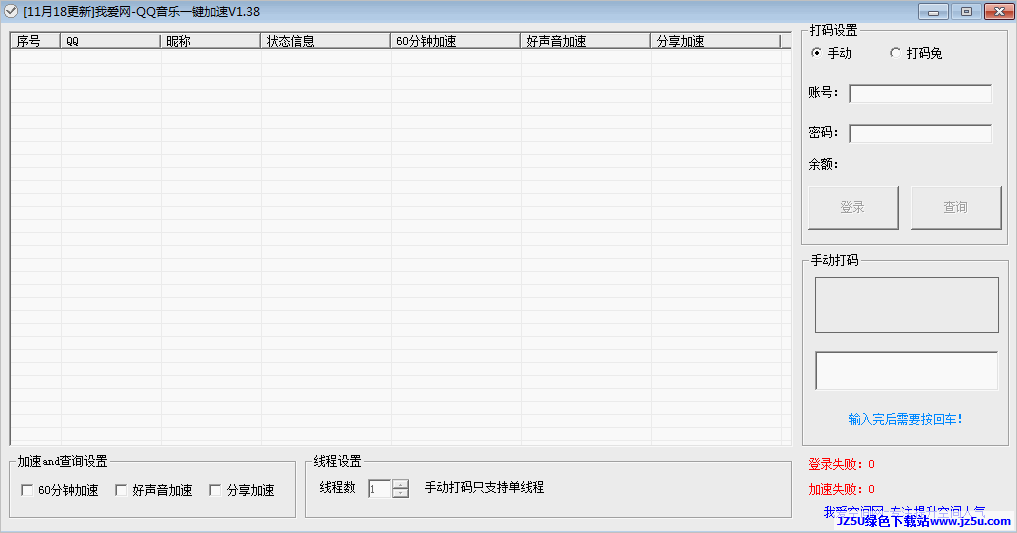Viewport: 1017px width, 533px height.
Task: Sort by 序号 column header
Action: coord(36,41)
